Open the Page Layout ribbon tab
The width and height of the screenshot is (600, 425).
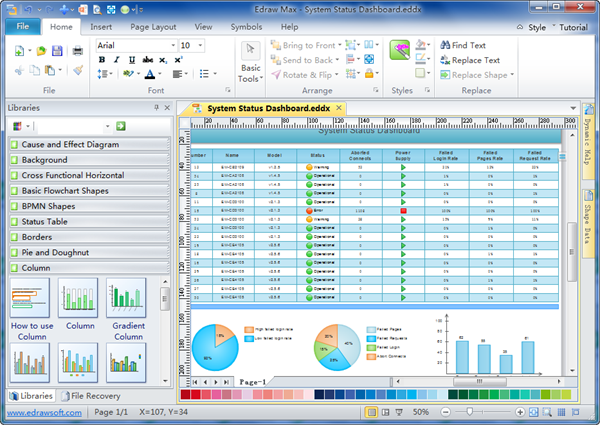click(153, 26)
